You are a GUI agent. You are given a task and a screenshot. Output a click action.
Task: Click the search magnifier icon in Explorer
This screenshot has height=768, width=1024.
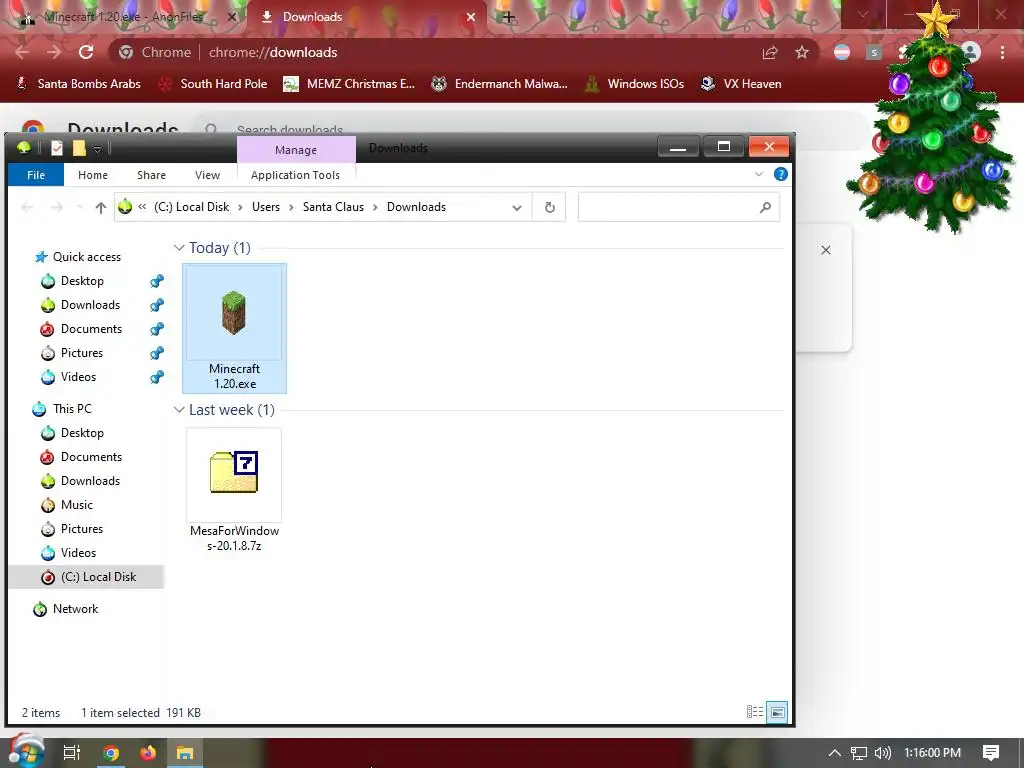765,207
